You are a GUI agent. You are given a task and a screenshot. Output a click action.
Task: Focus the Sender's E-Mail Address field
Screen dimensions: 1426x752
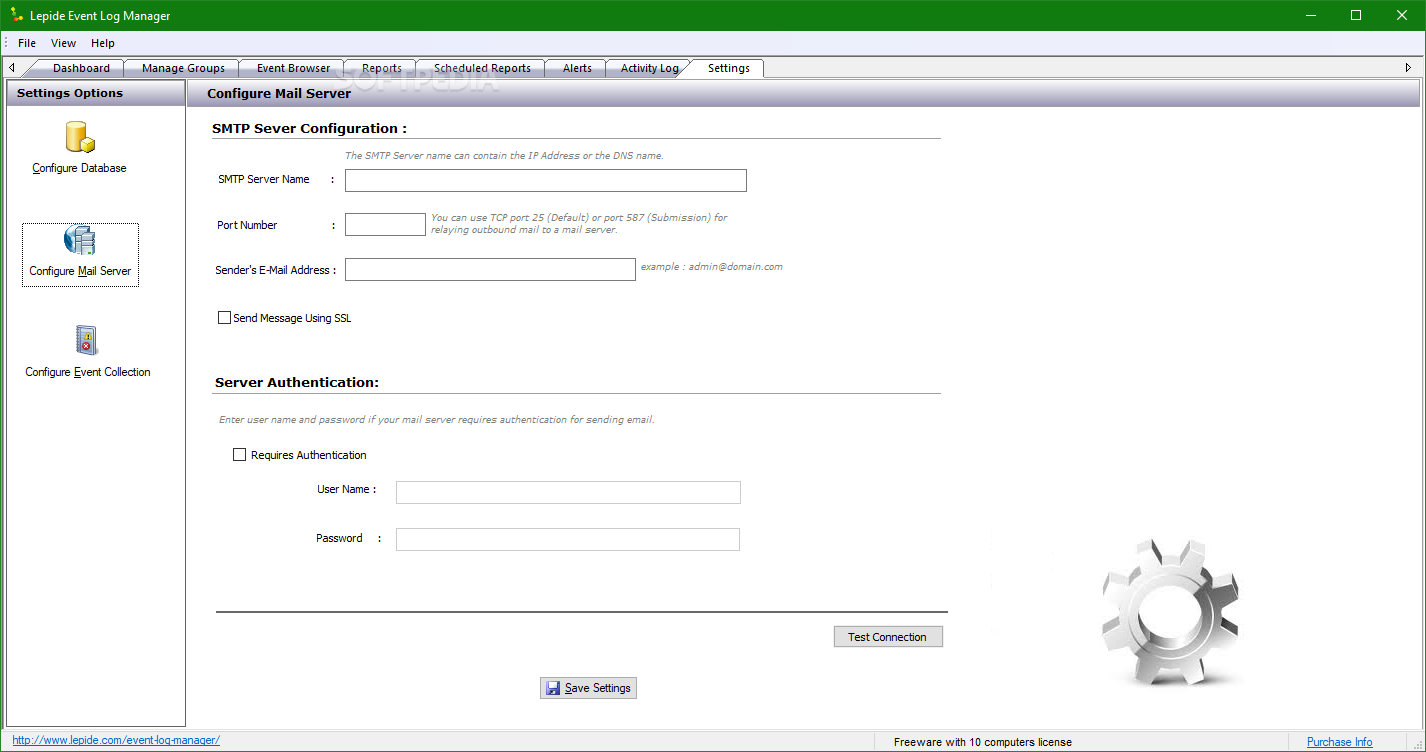tap(490, 269)
